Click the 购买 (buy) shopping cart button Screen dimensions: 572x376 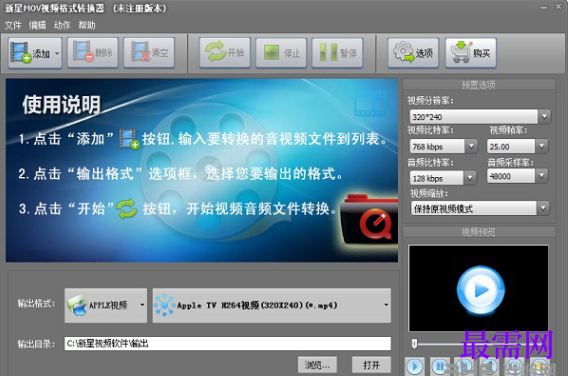coord(471,53)
